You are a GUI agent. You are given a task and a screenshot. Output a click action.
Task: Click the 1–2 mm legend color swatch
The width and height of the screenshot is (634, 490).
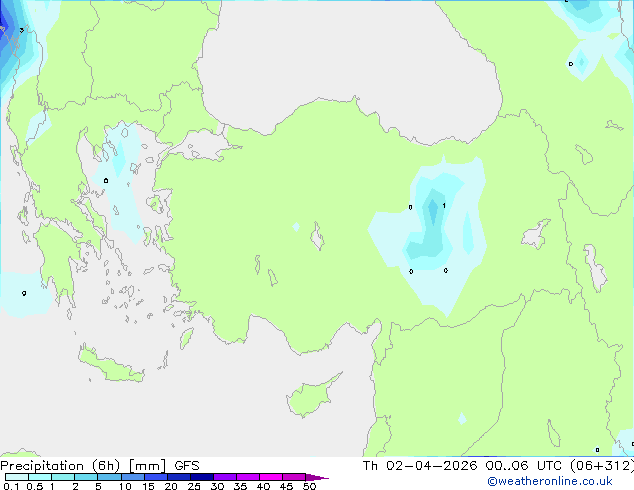63,477
